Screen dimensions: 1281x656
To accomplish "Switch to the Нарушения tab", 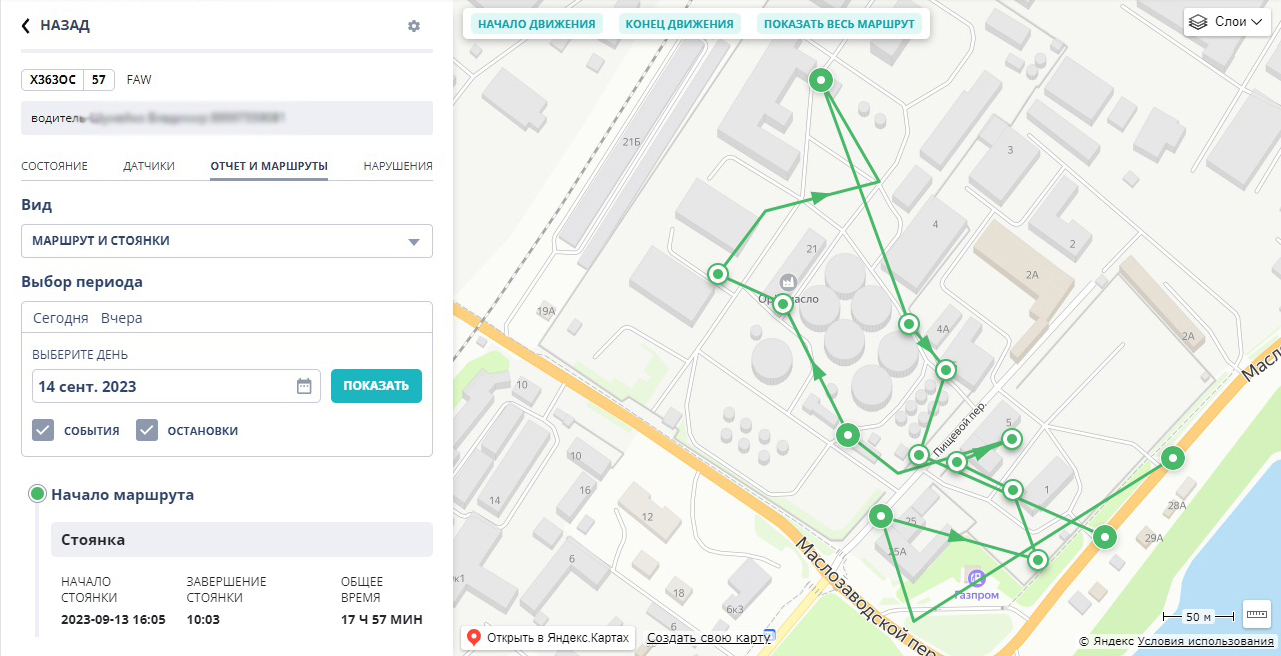I will (398, 166).
